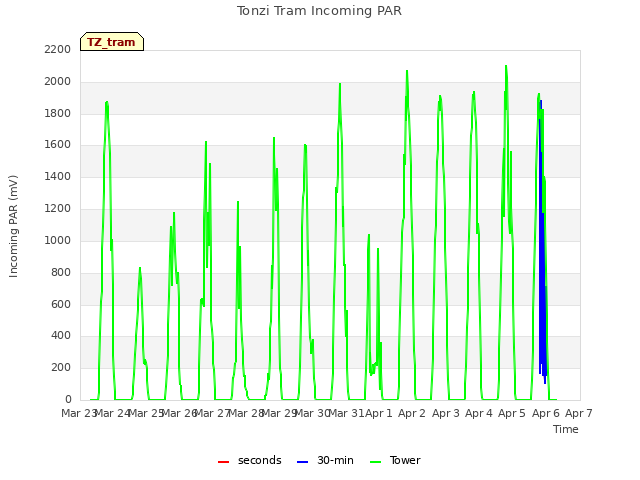Screen dimensions: 640x480
Task: Click the 30-min legend label
Action: [335, 460]
